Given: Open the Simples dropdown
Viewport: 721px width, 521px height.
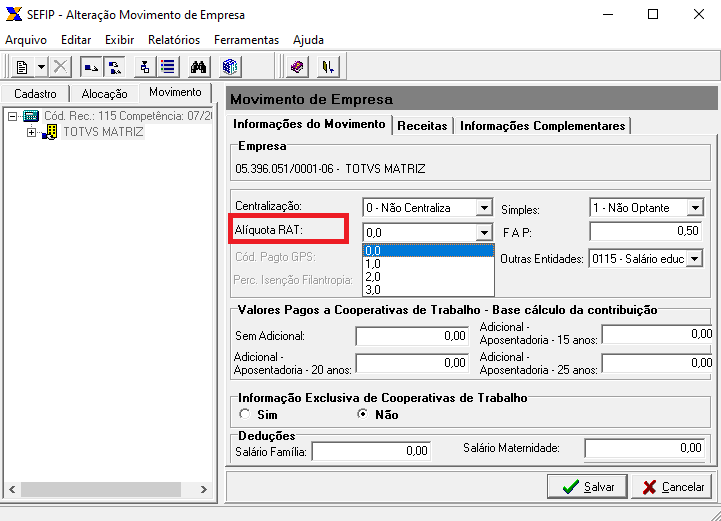Looking at the screenshot, I should coord(695,208).
